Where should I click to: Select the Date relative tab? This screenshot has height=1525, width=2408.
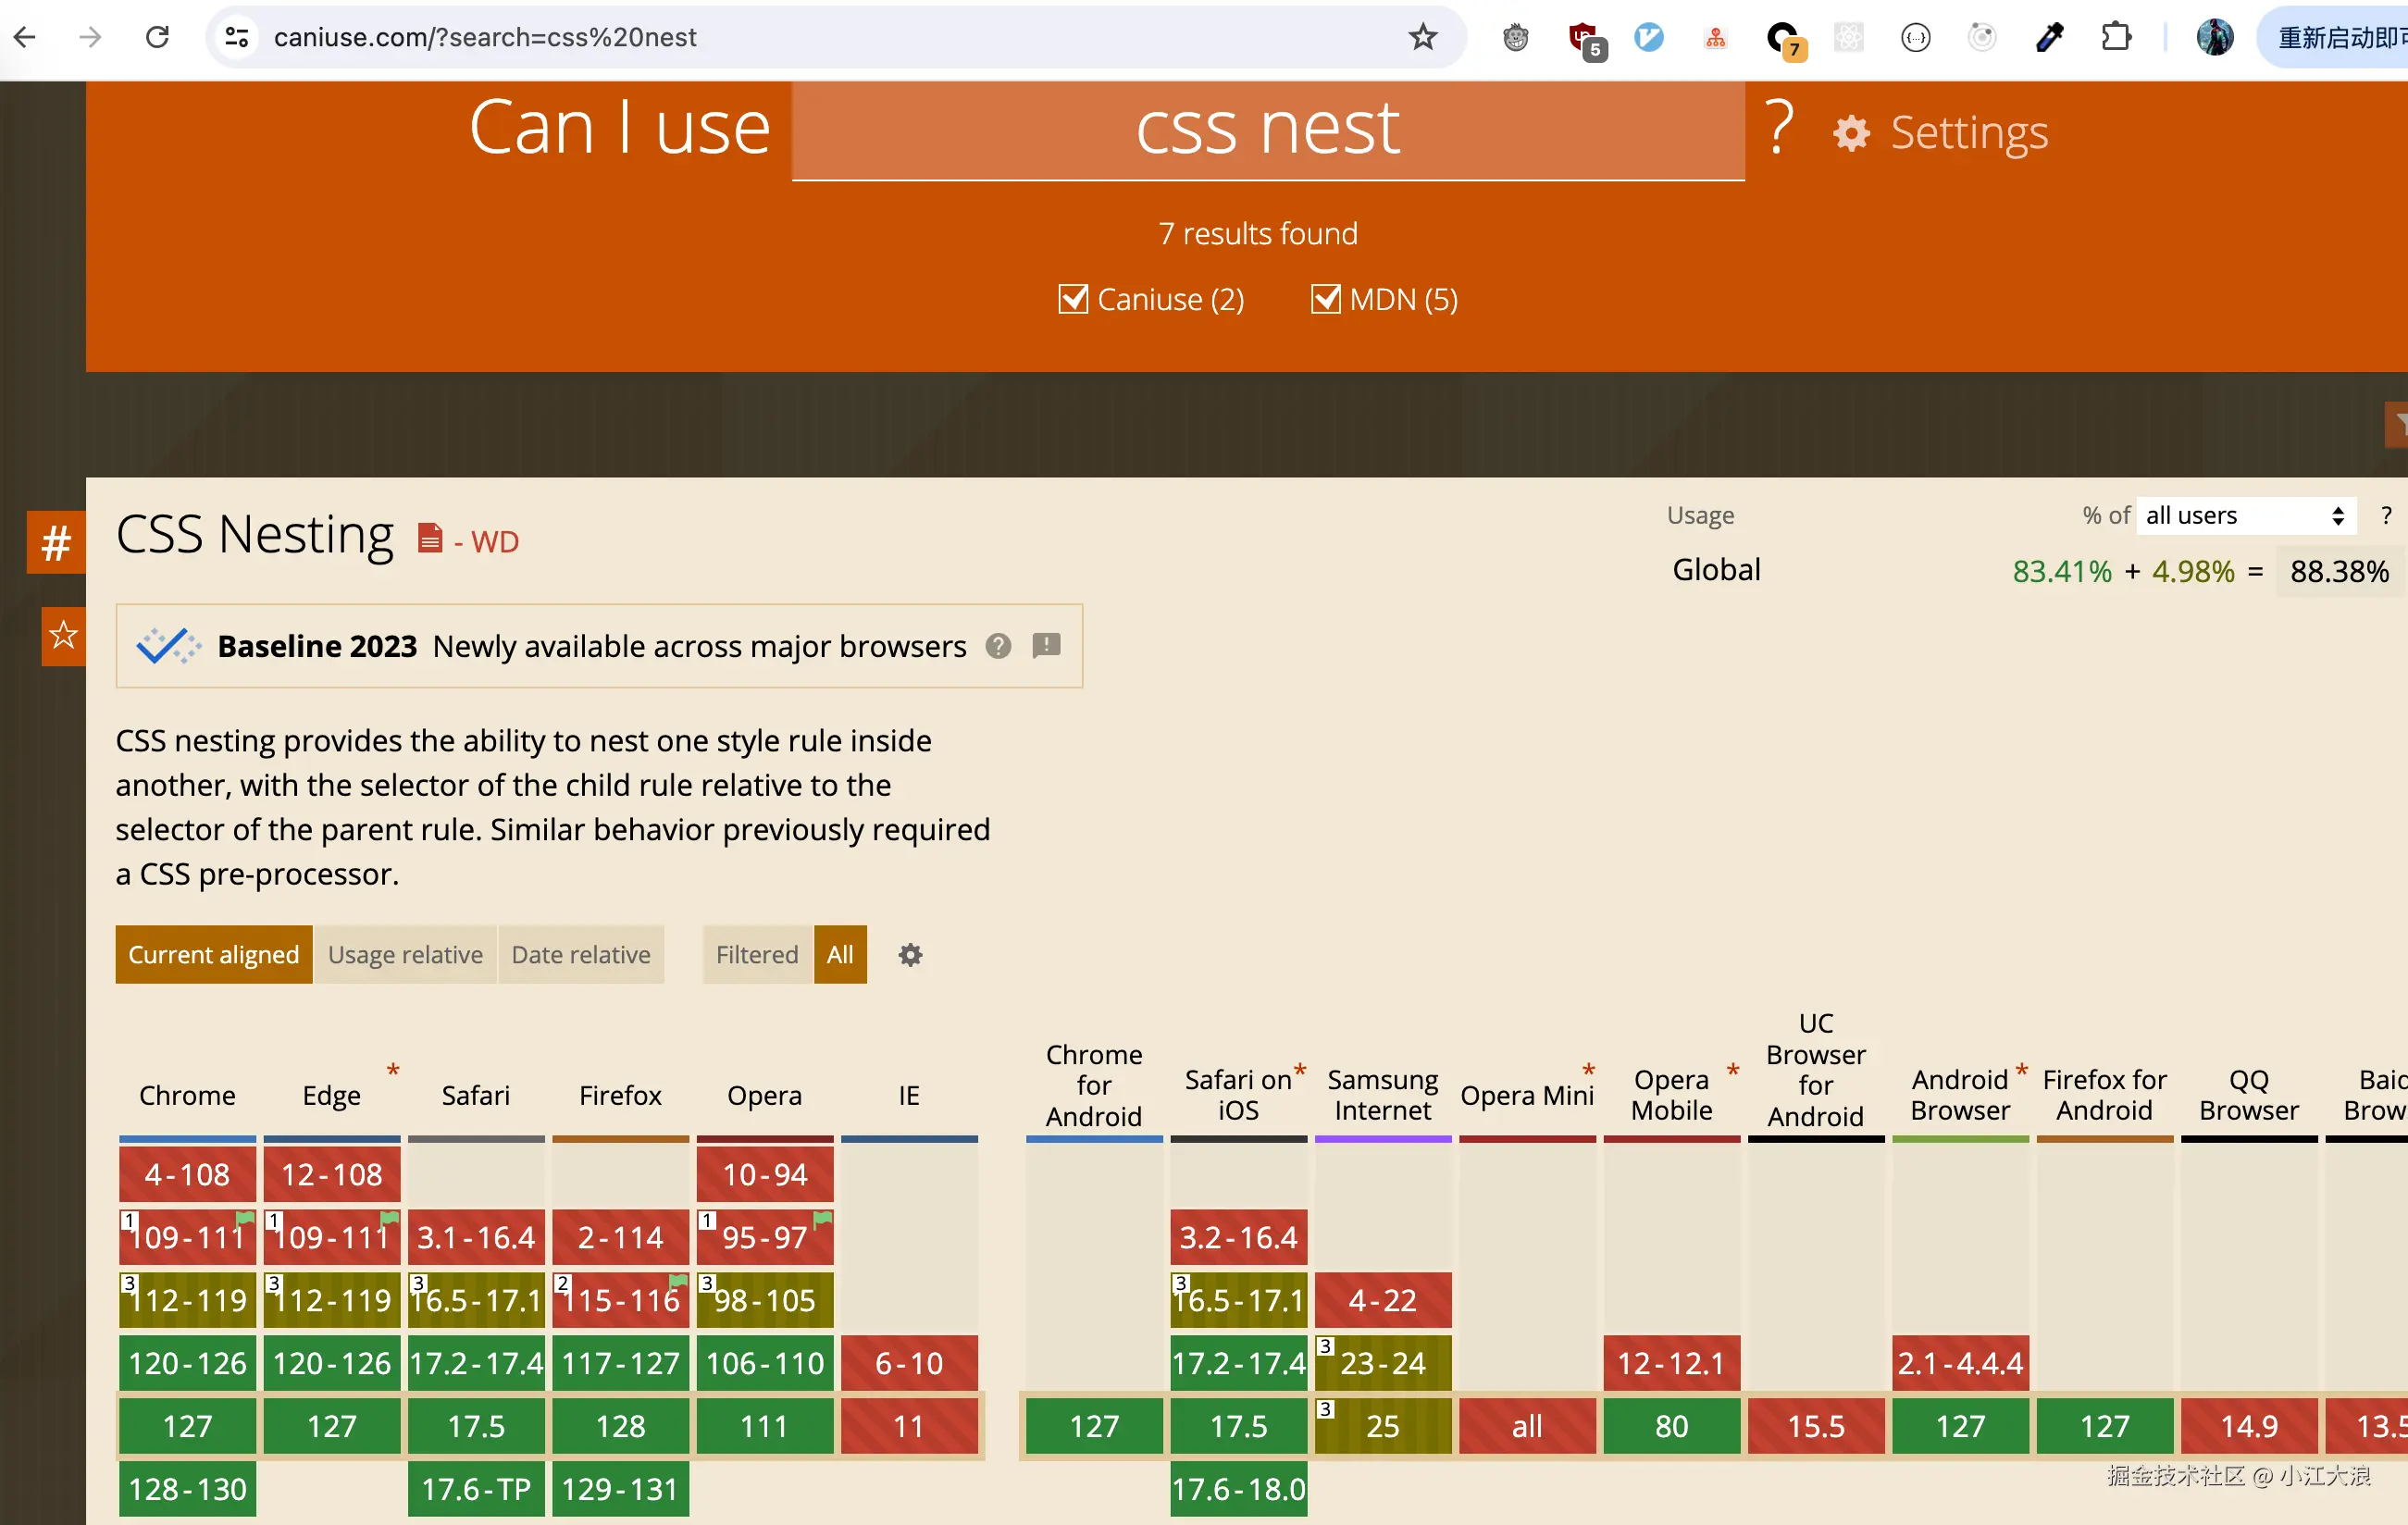pos(580,955)
